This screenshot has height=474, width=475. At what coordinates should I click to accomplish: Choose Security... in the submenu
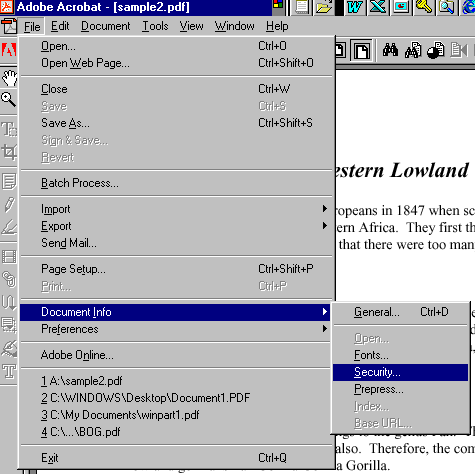coord(401,372)
